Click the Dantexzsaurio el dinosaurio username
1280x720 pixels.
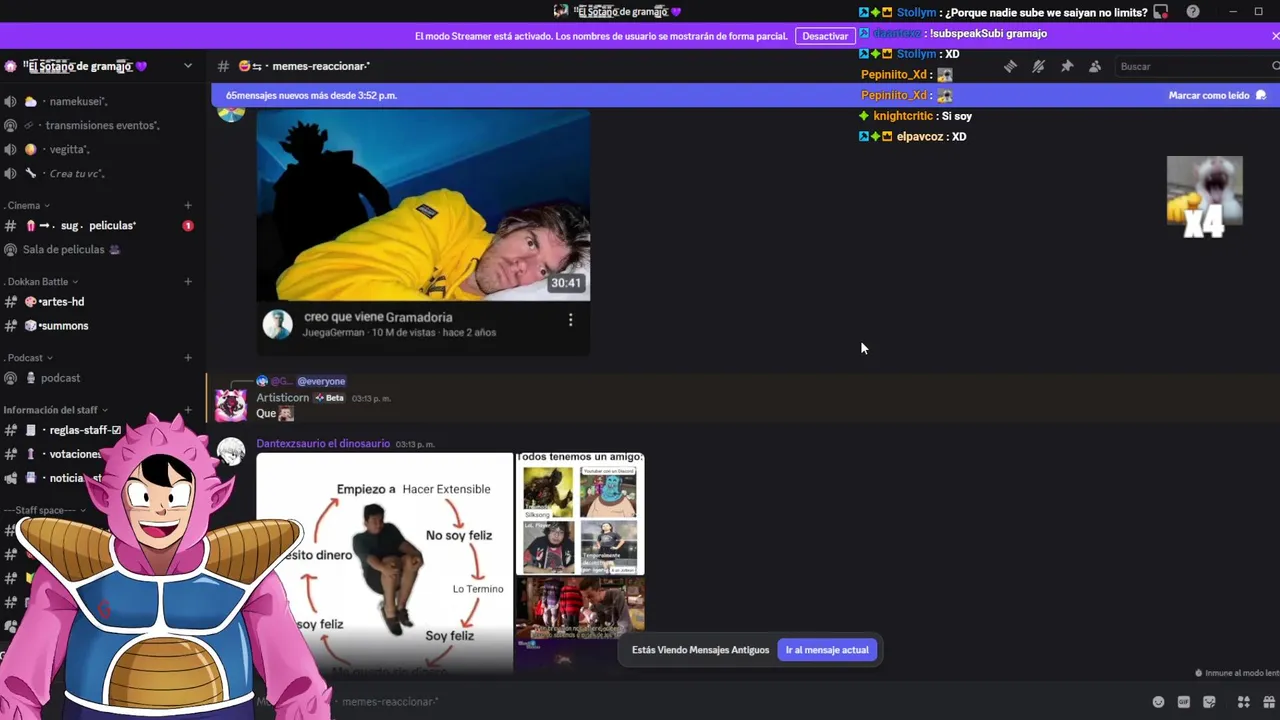[323, 444]
